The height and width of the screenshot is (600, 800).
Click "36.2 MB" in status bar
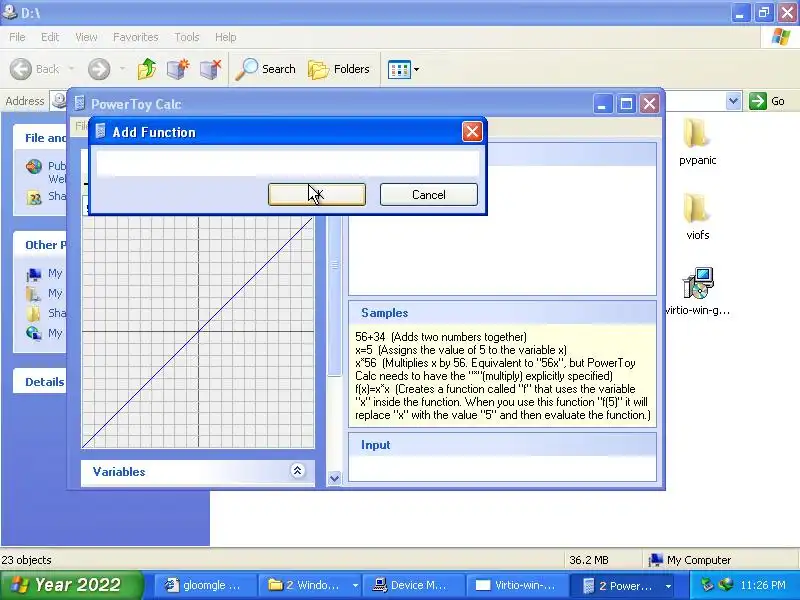(x=589, y=560)
